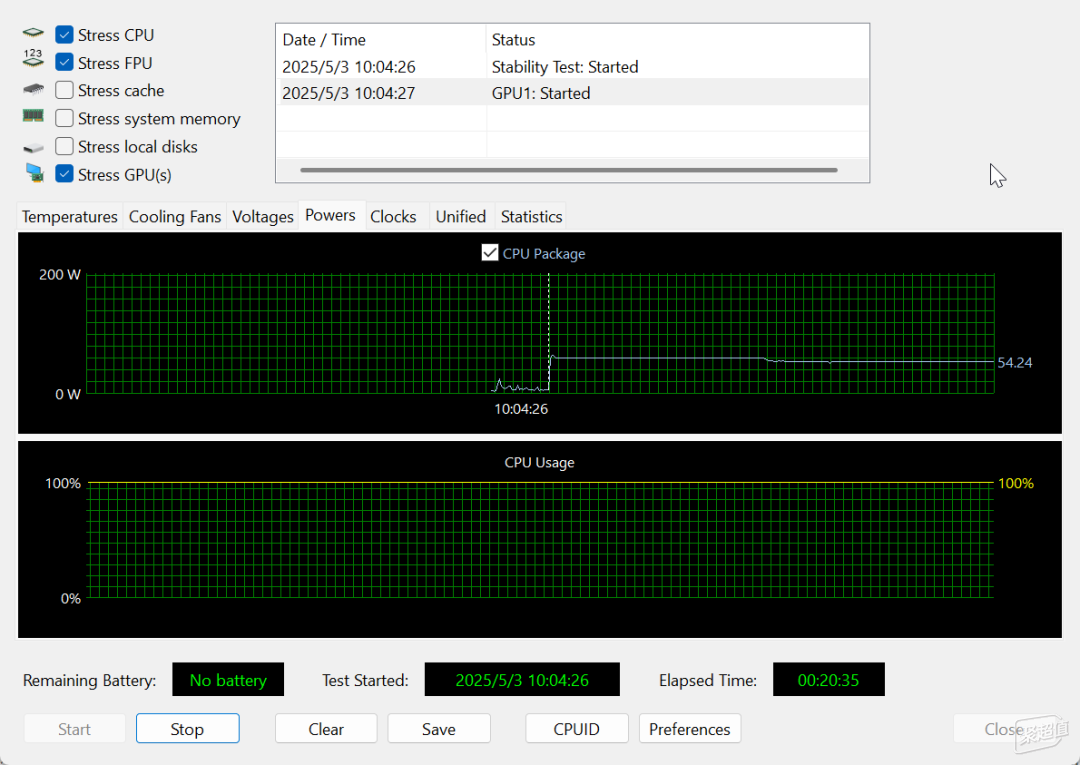Click the CPU Usage graph title

[539, 463]
